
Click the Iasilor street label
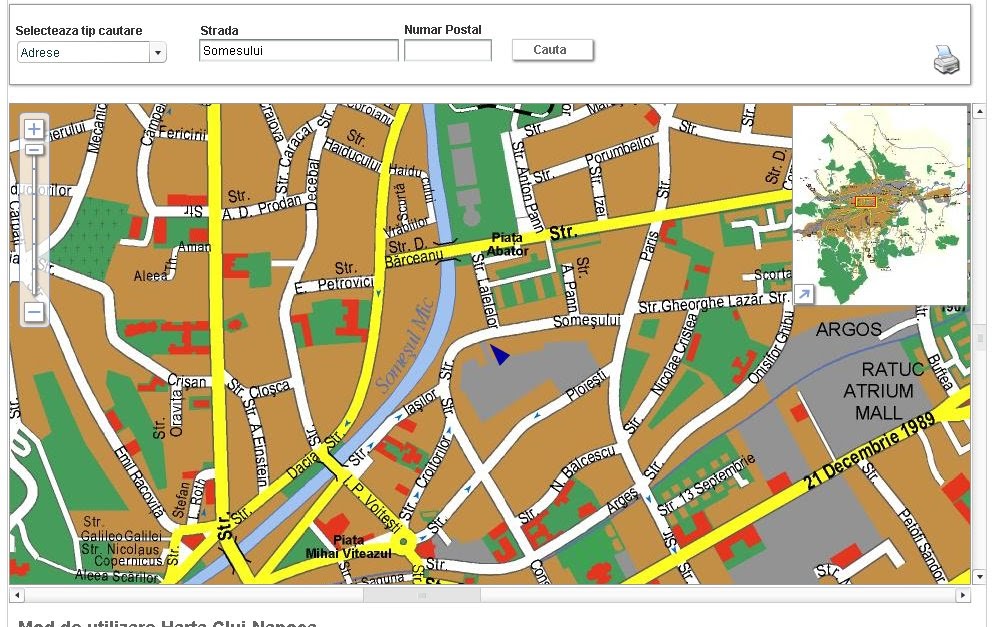point(421,401)
